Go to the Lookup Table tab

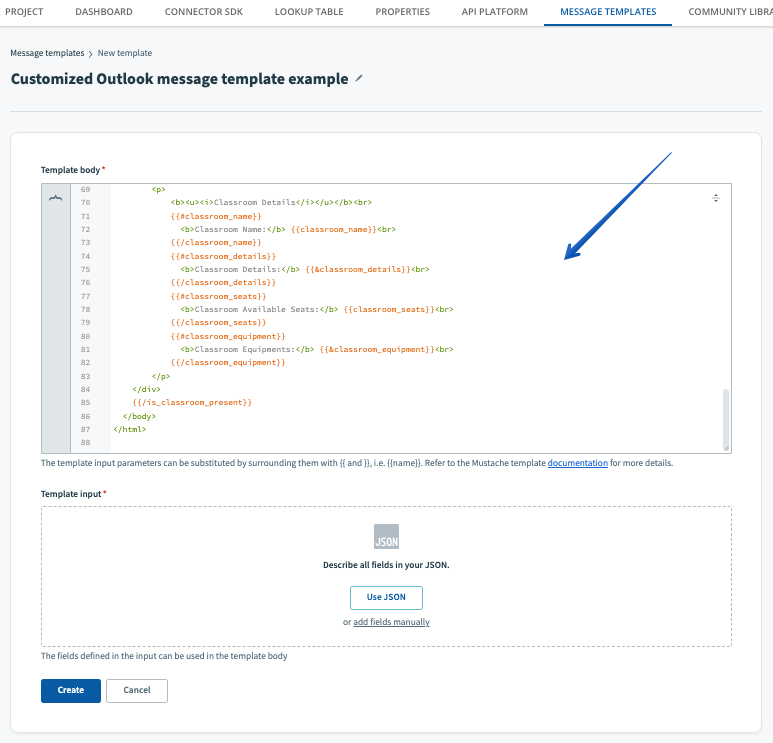[x=309, y=12]
